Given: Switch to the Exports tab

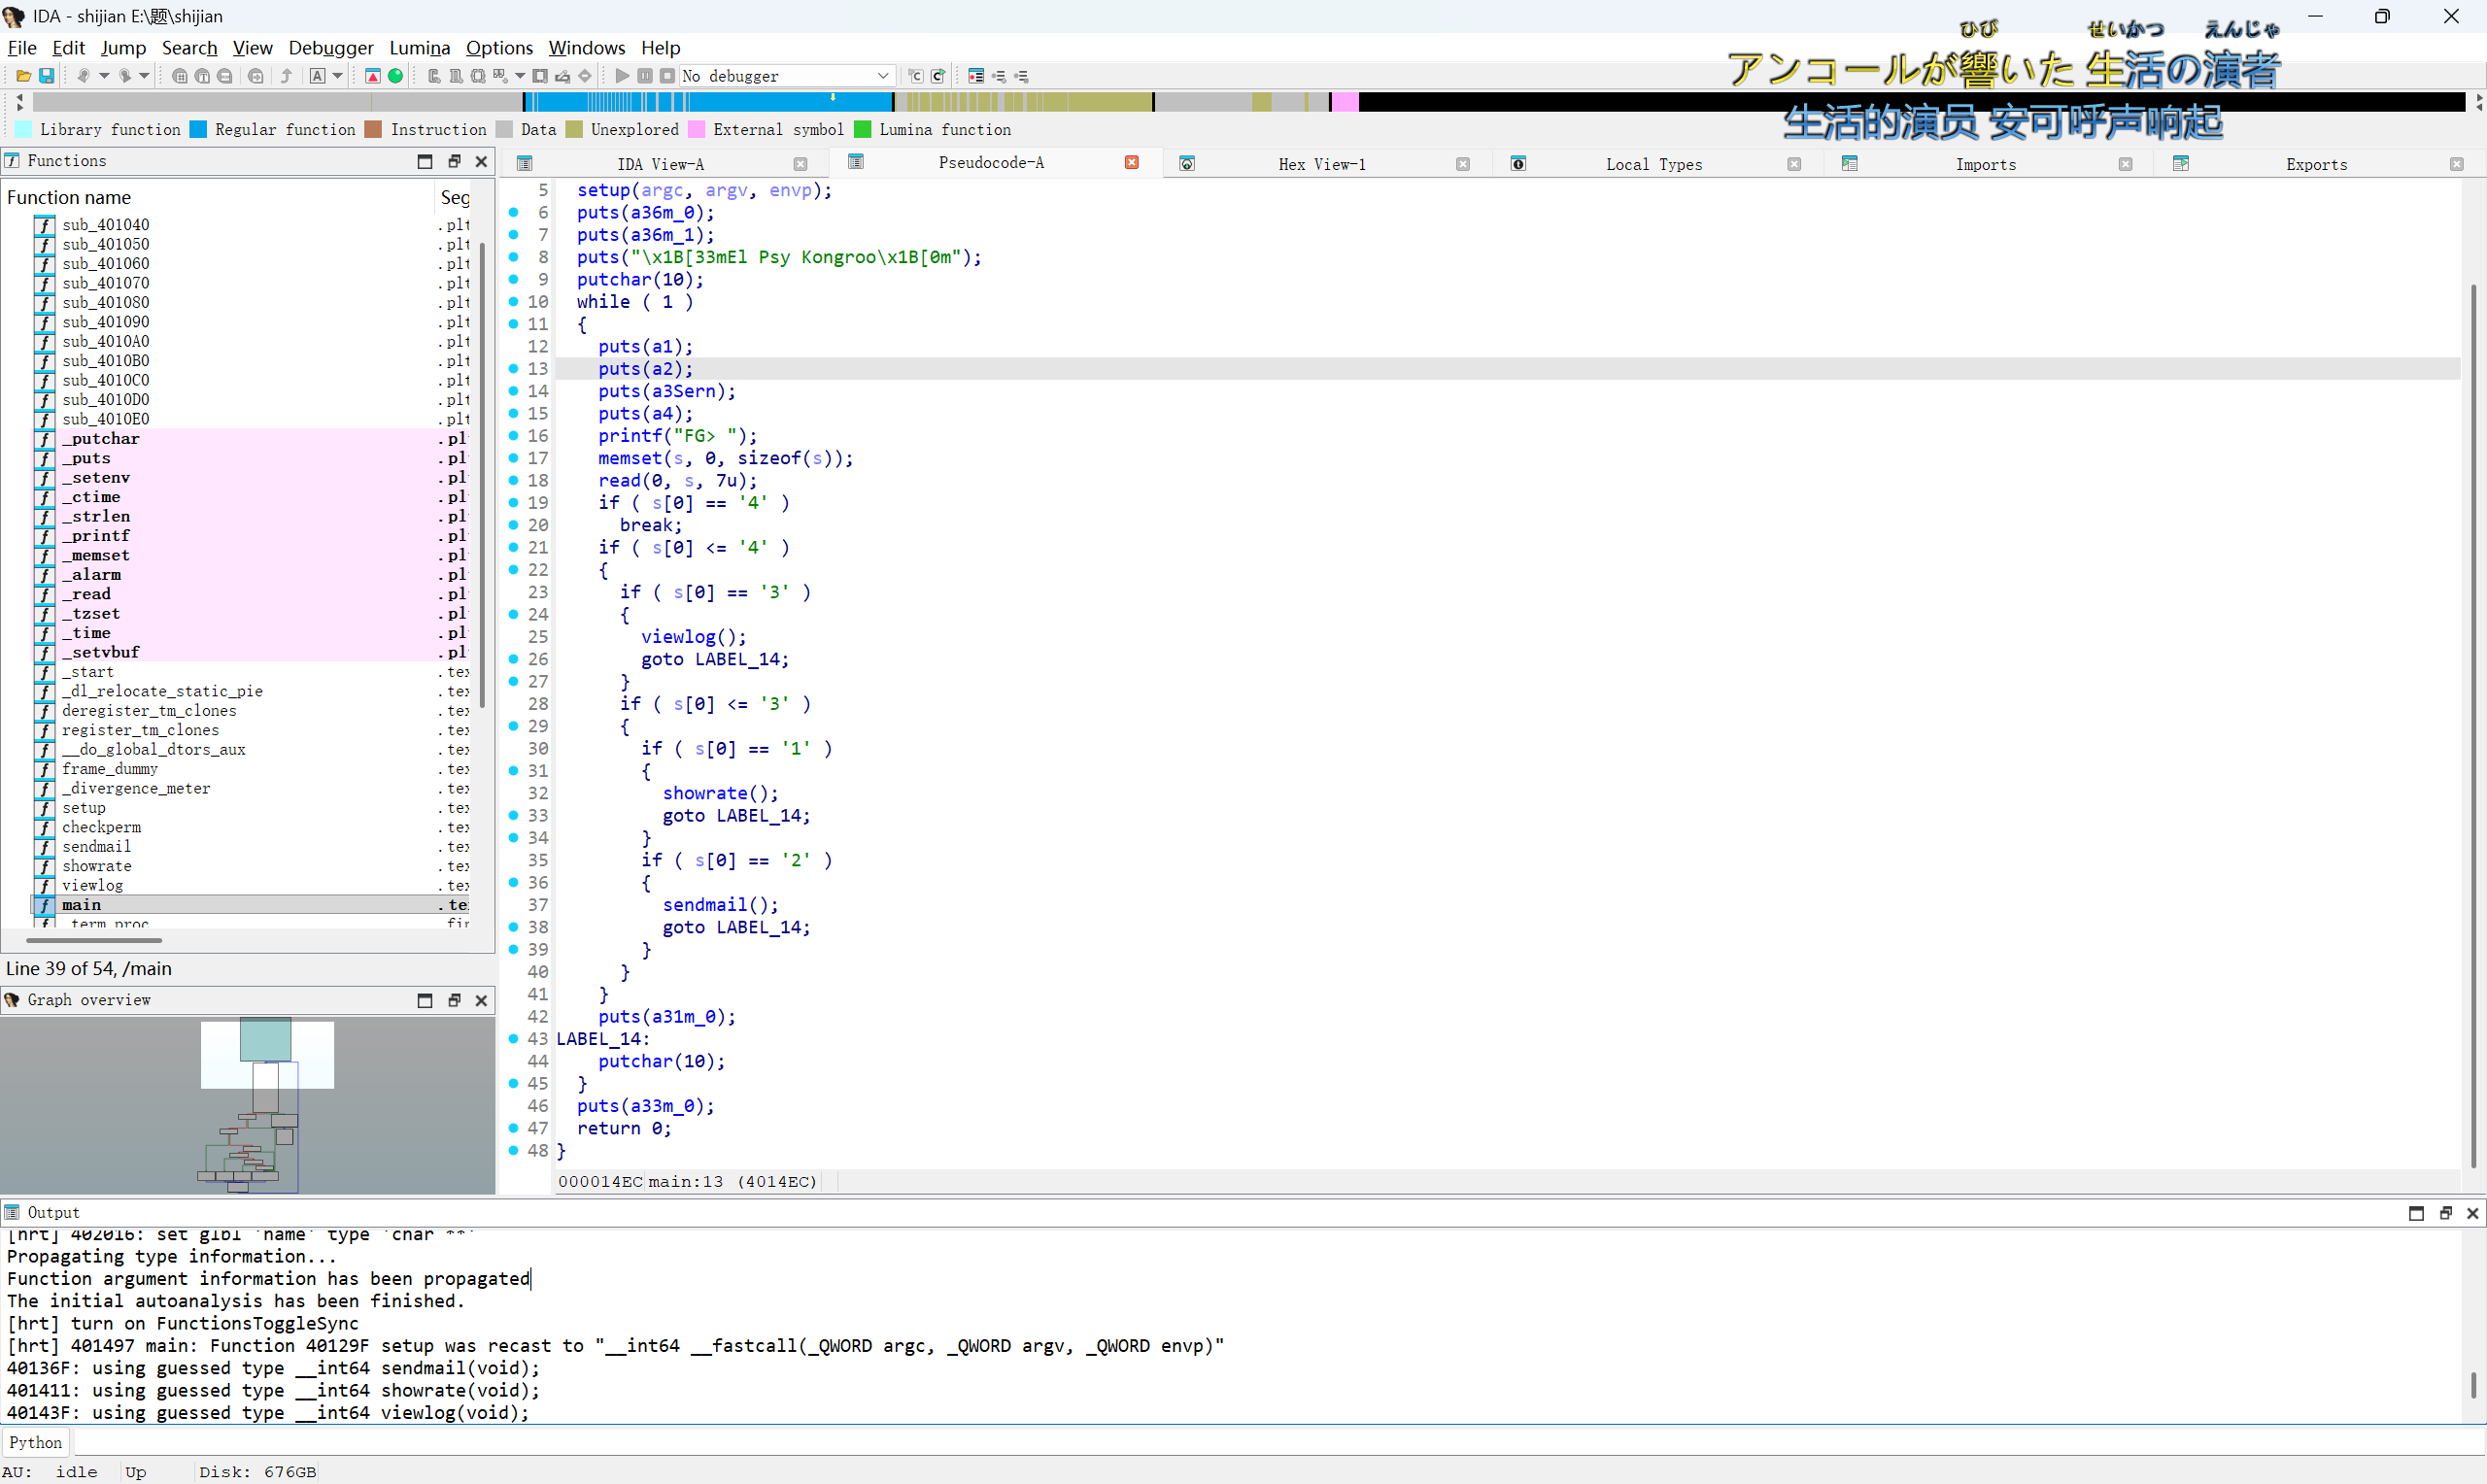Looking at the screenshot, I should tap(2316, 164).
